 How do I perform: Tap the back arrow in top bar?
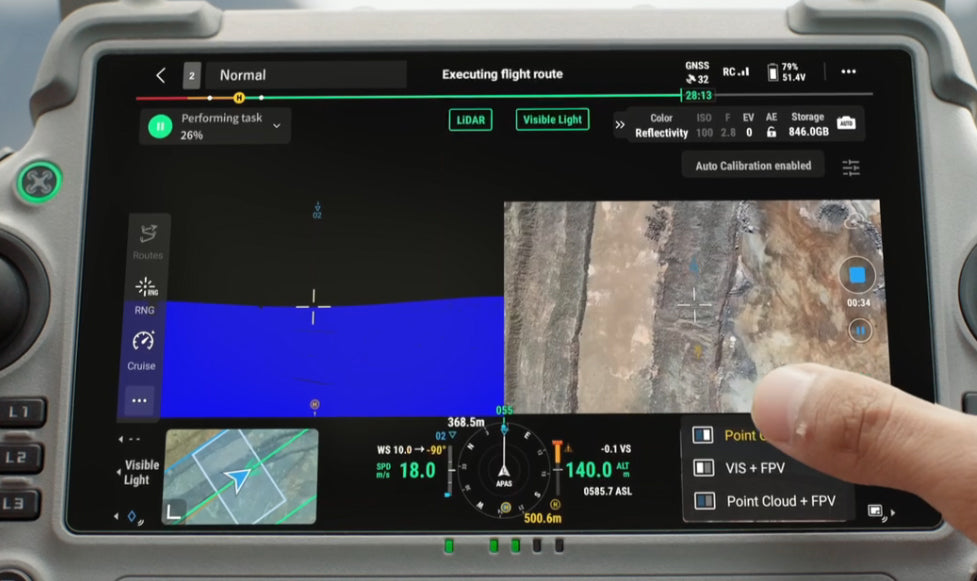tap(160, 75)
